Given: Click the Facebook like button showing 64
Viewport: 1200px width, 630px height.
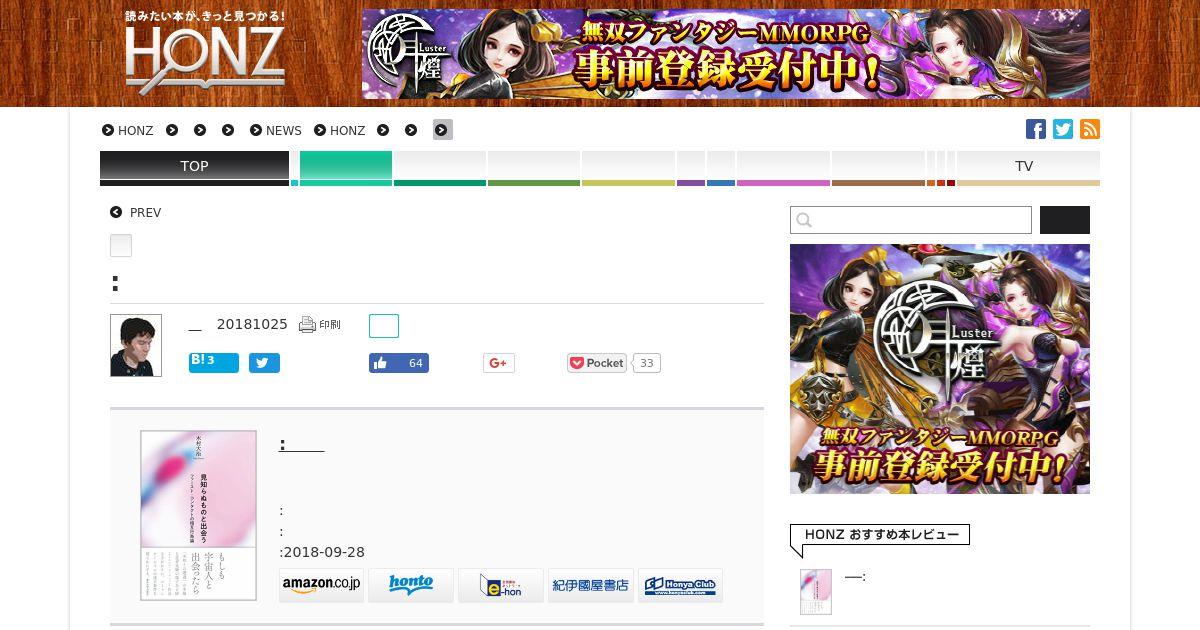Looking at the screenshot, I should coord(399,363).
